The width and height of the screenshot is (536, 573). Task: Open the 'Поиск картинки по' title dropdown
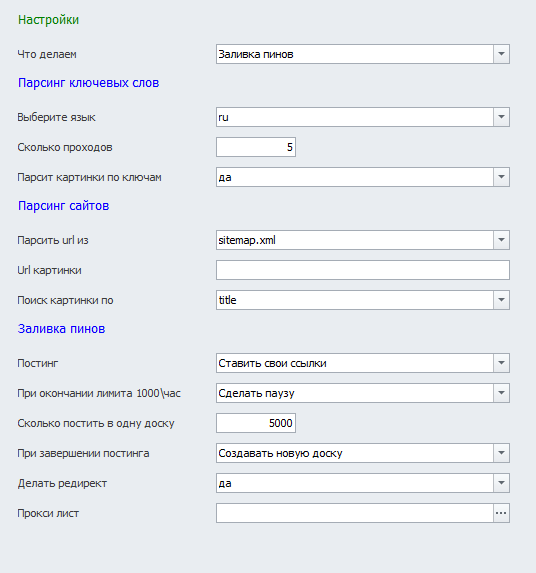pos(501,300)
